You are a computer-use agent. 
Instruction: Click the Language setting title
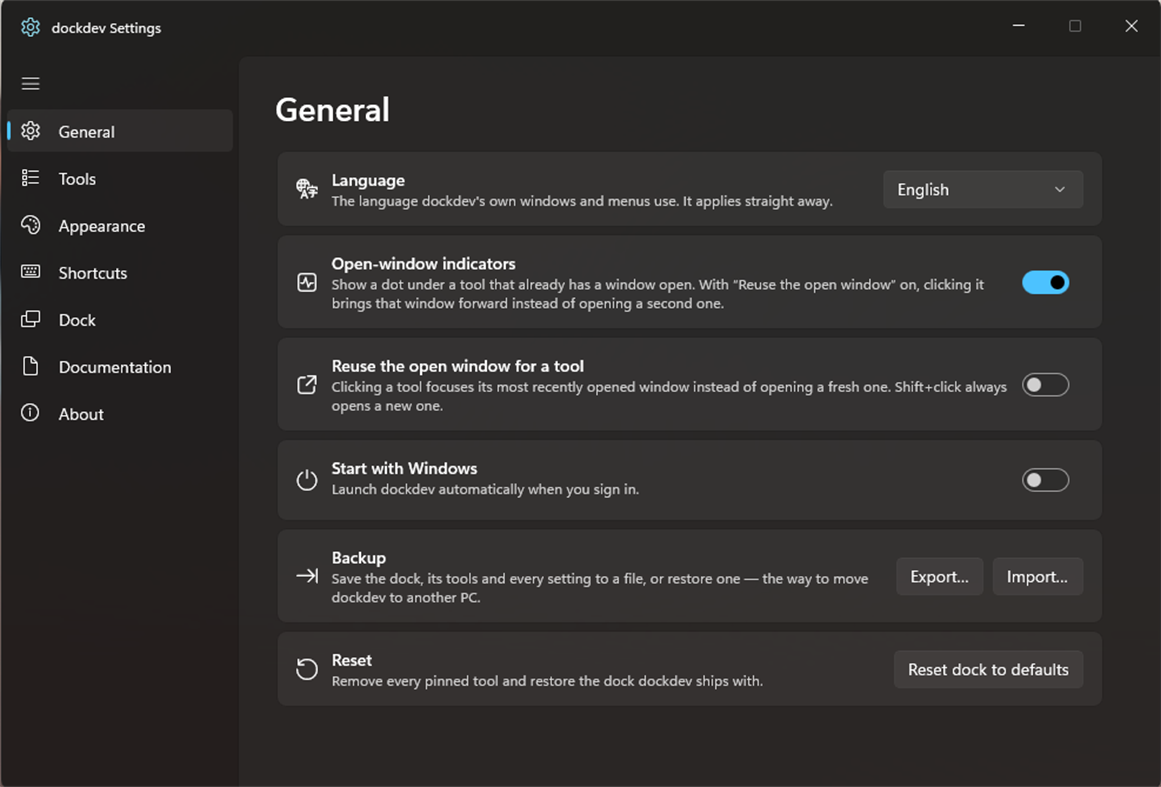pos(368,180)
